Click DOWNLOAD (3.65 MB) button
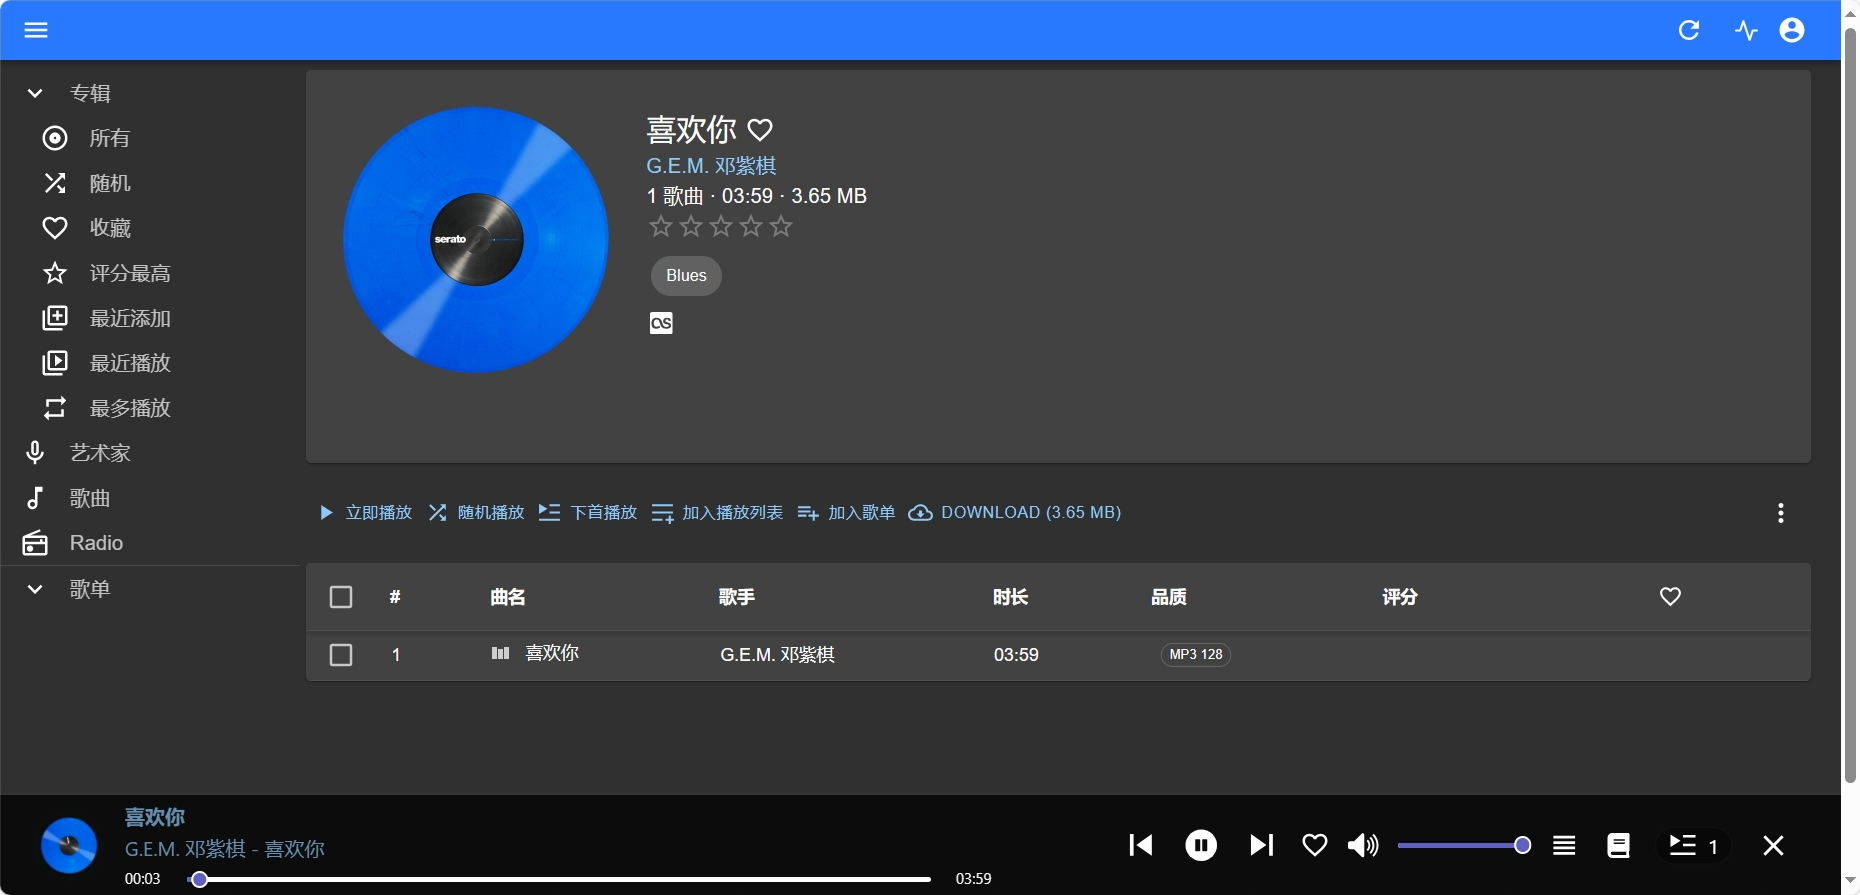 click(x=1014, y=513)
